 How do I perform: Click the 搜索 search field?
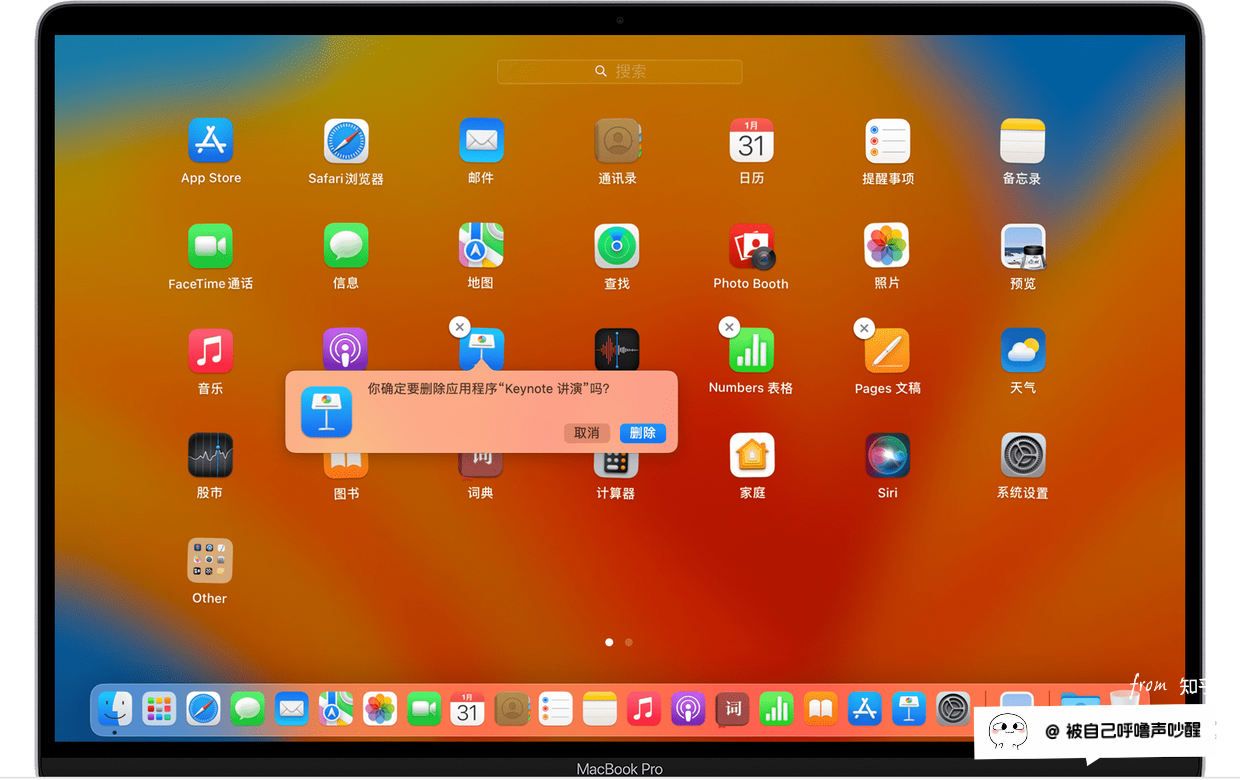click(x=620, y=71)
